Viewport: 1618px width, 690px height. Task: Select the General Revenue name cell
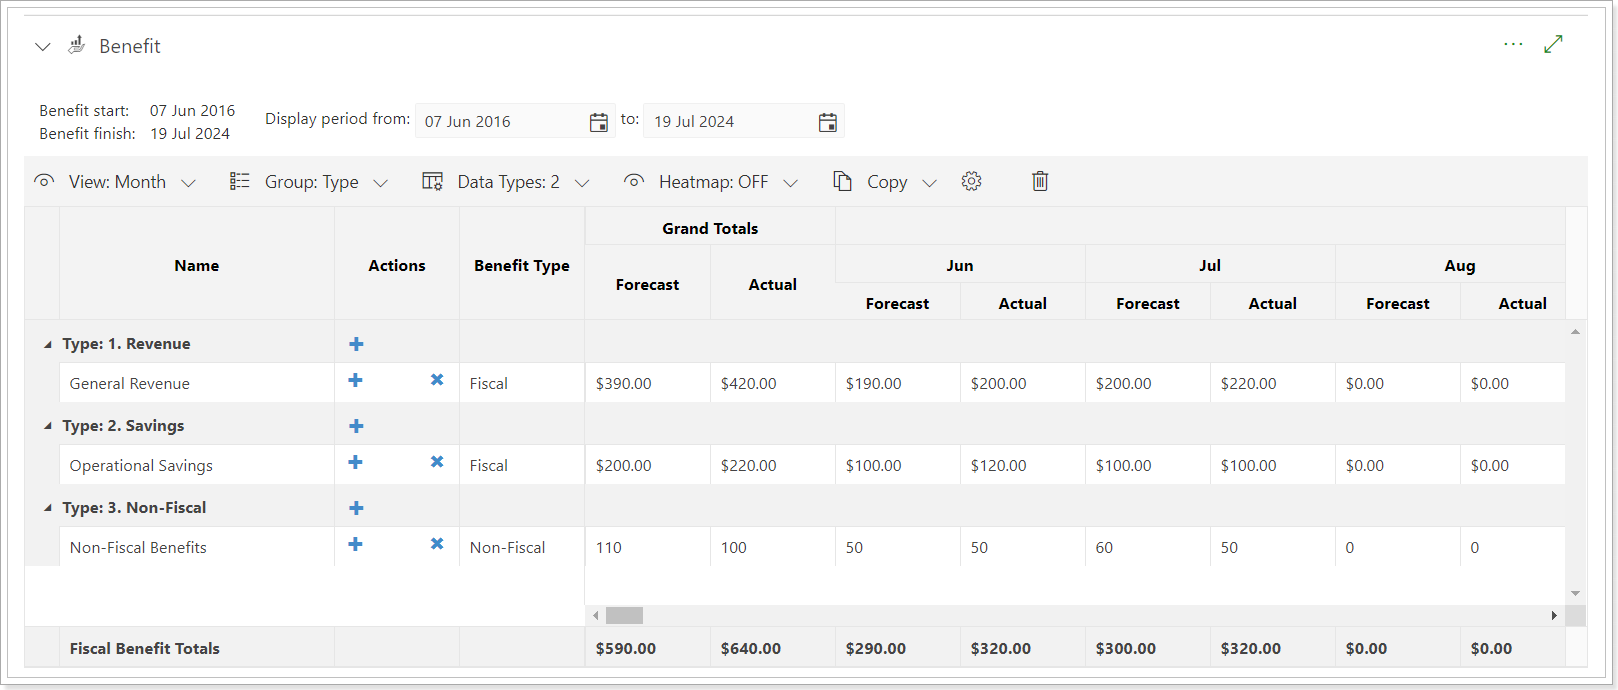click(197, 383)
